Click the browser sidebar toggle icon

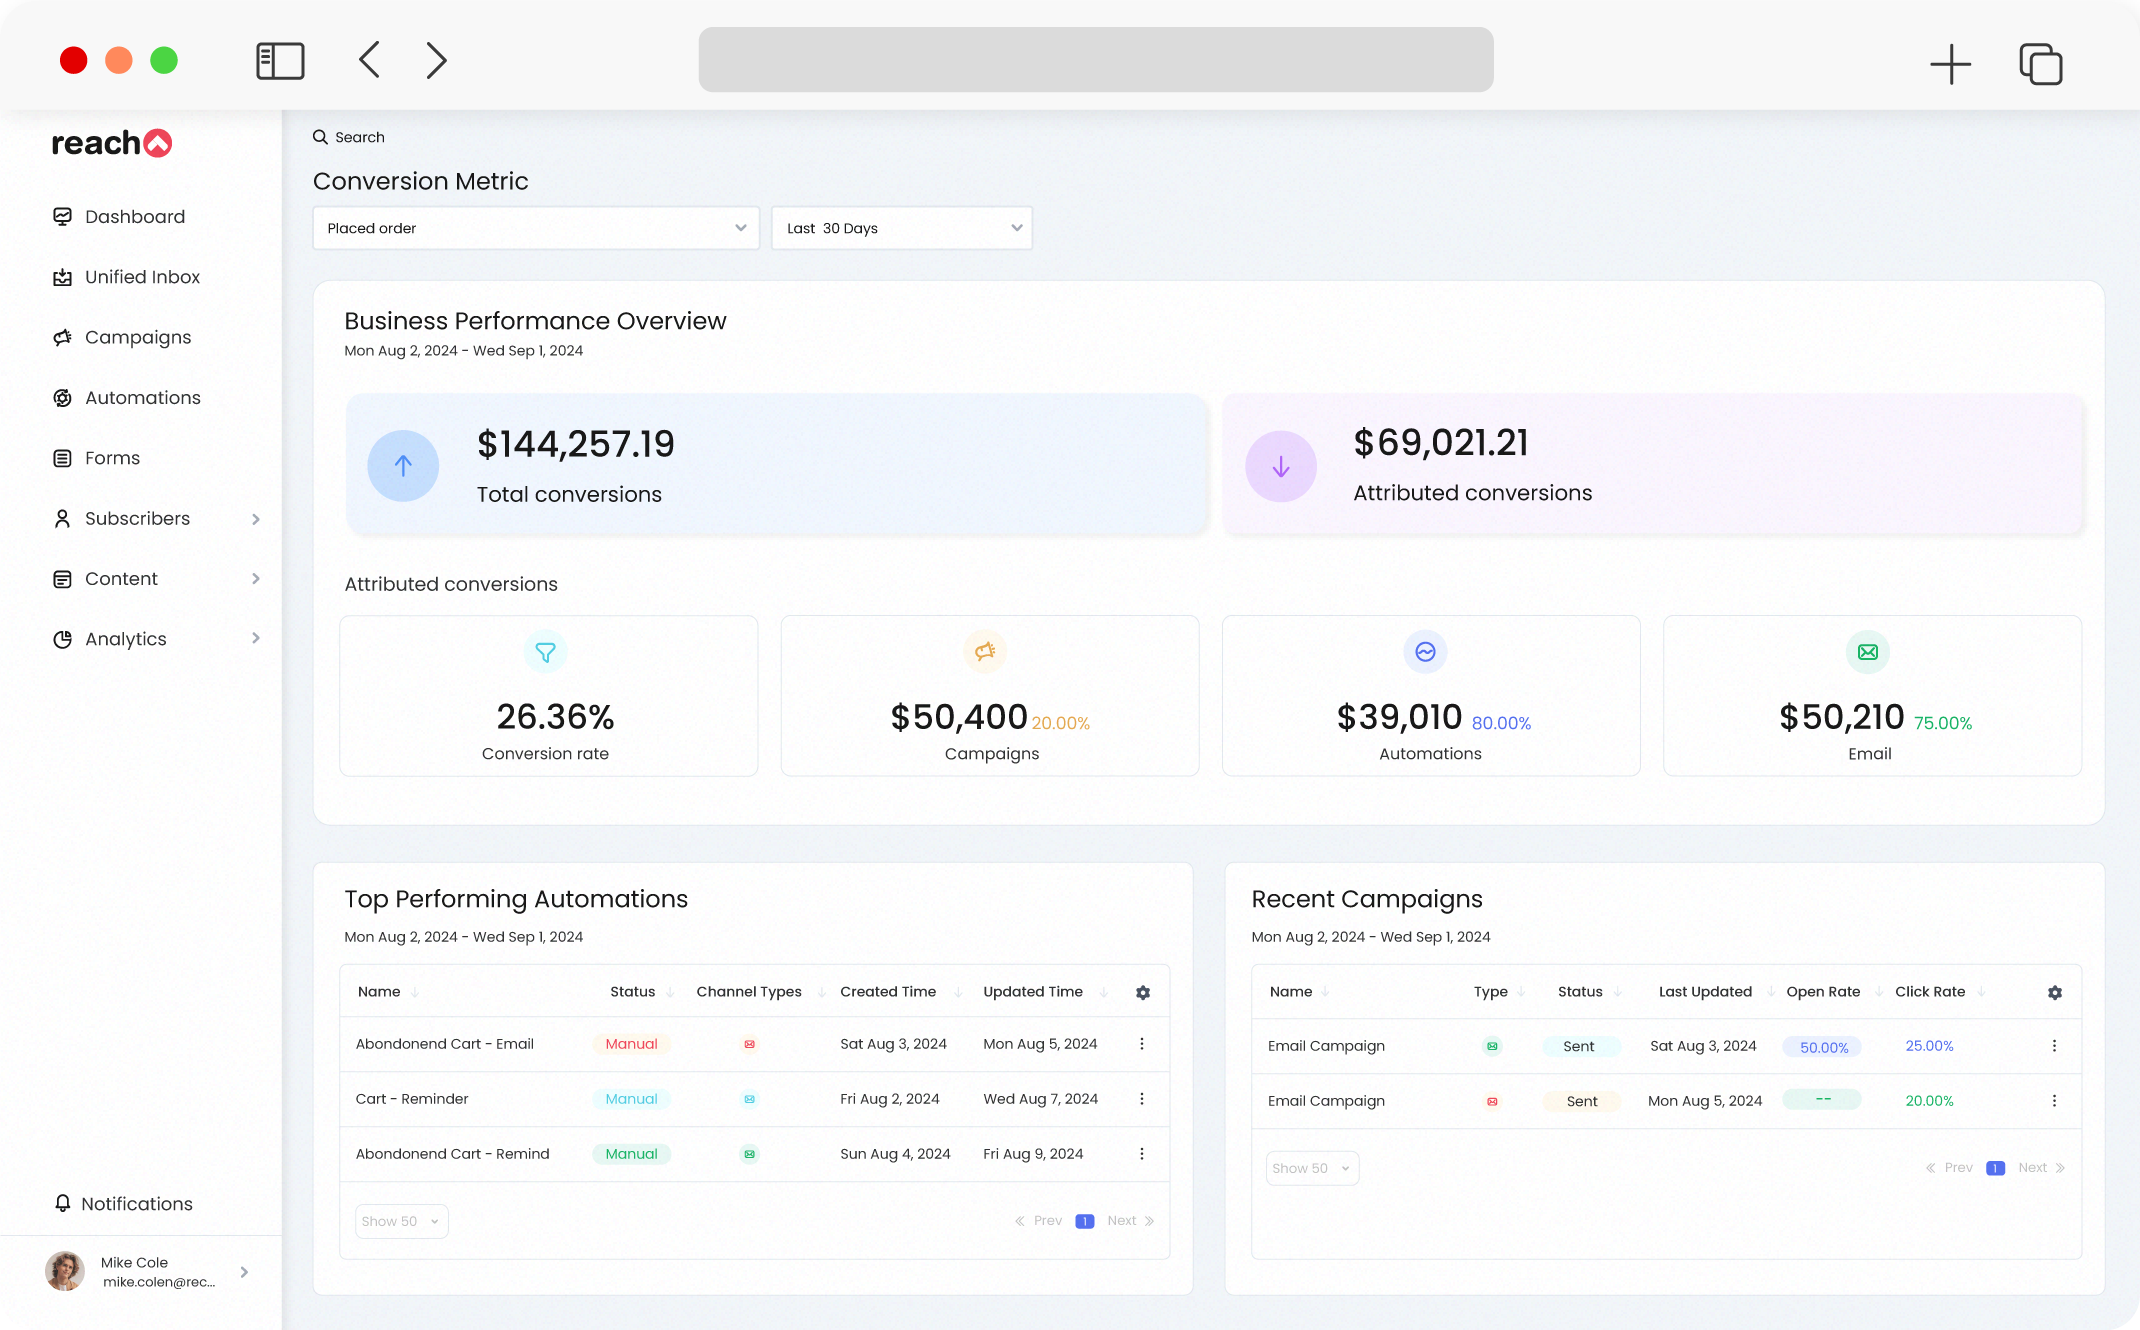280,61
